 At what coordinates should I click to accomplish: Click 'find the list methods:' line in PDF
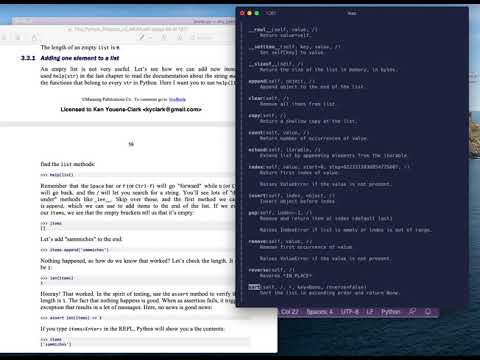click(68, 164)
